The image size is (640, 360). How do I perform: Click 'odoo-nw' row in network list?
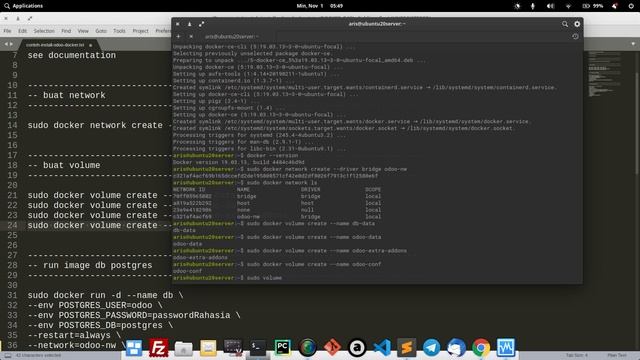[277, 217]
